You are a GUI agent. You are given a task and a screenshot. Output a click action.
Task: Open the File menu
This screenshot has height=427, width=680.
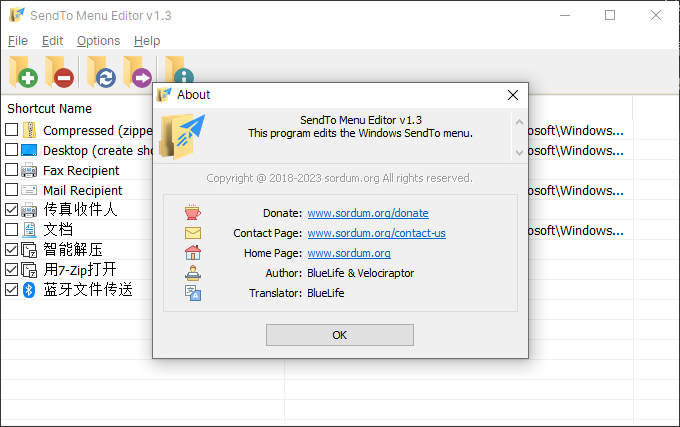(x=18, y=41)
